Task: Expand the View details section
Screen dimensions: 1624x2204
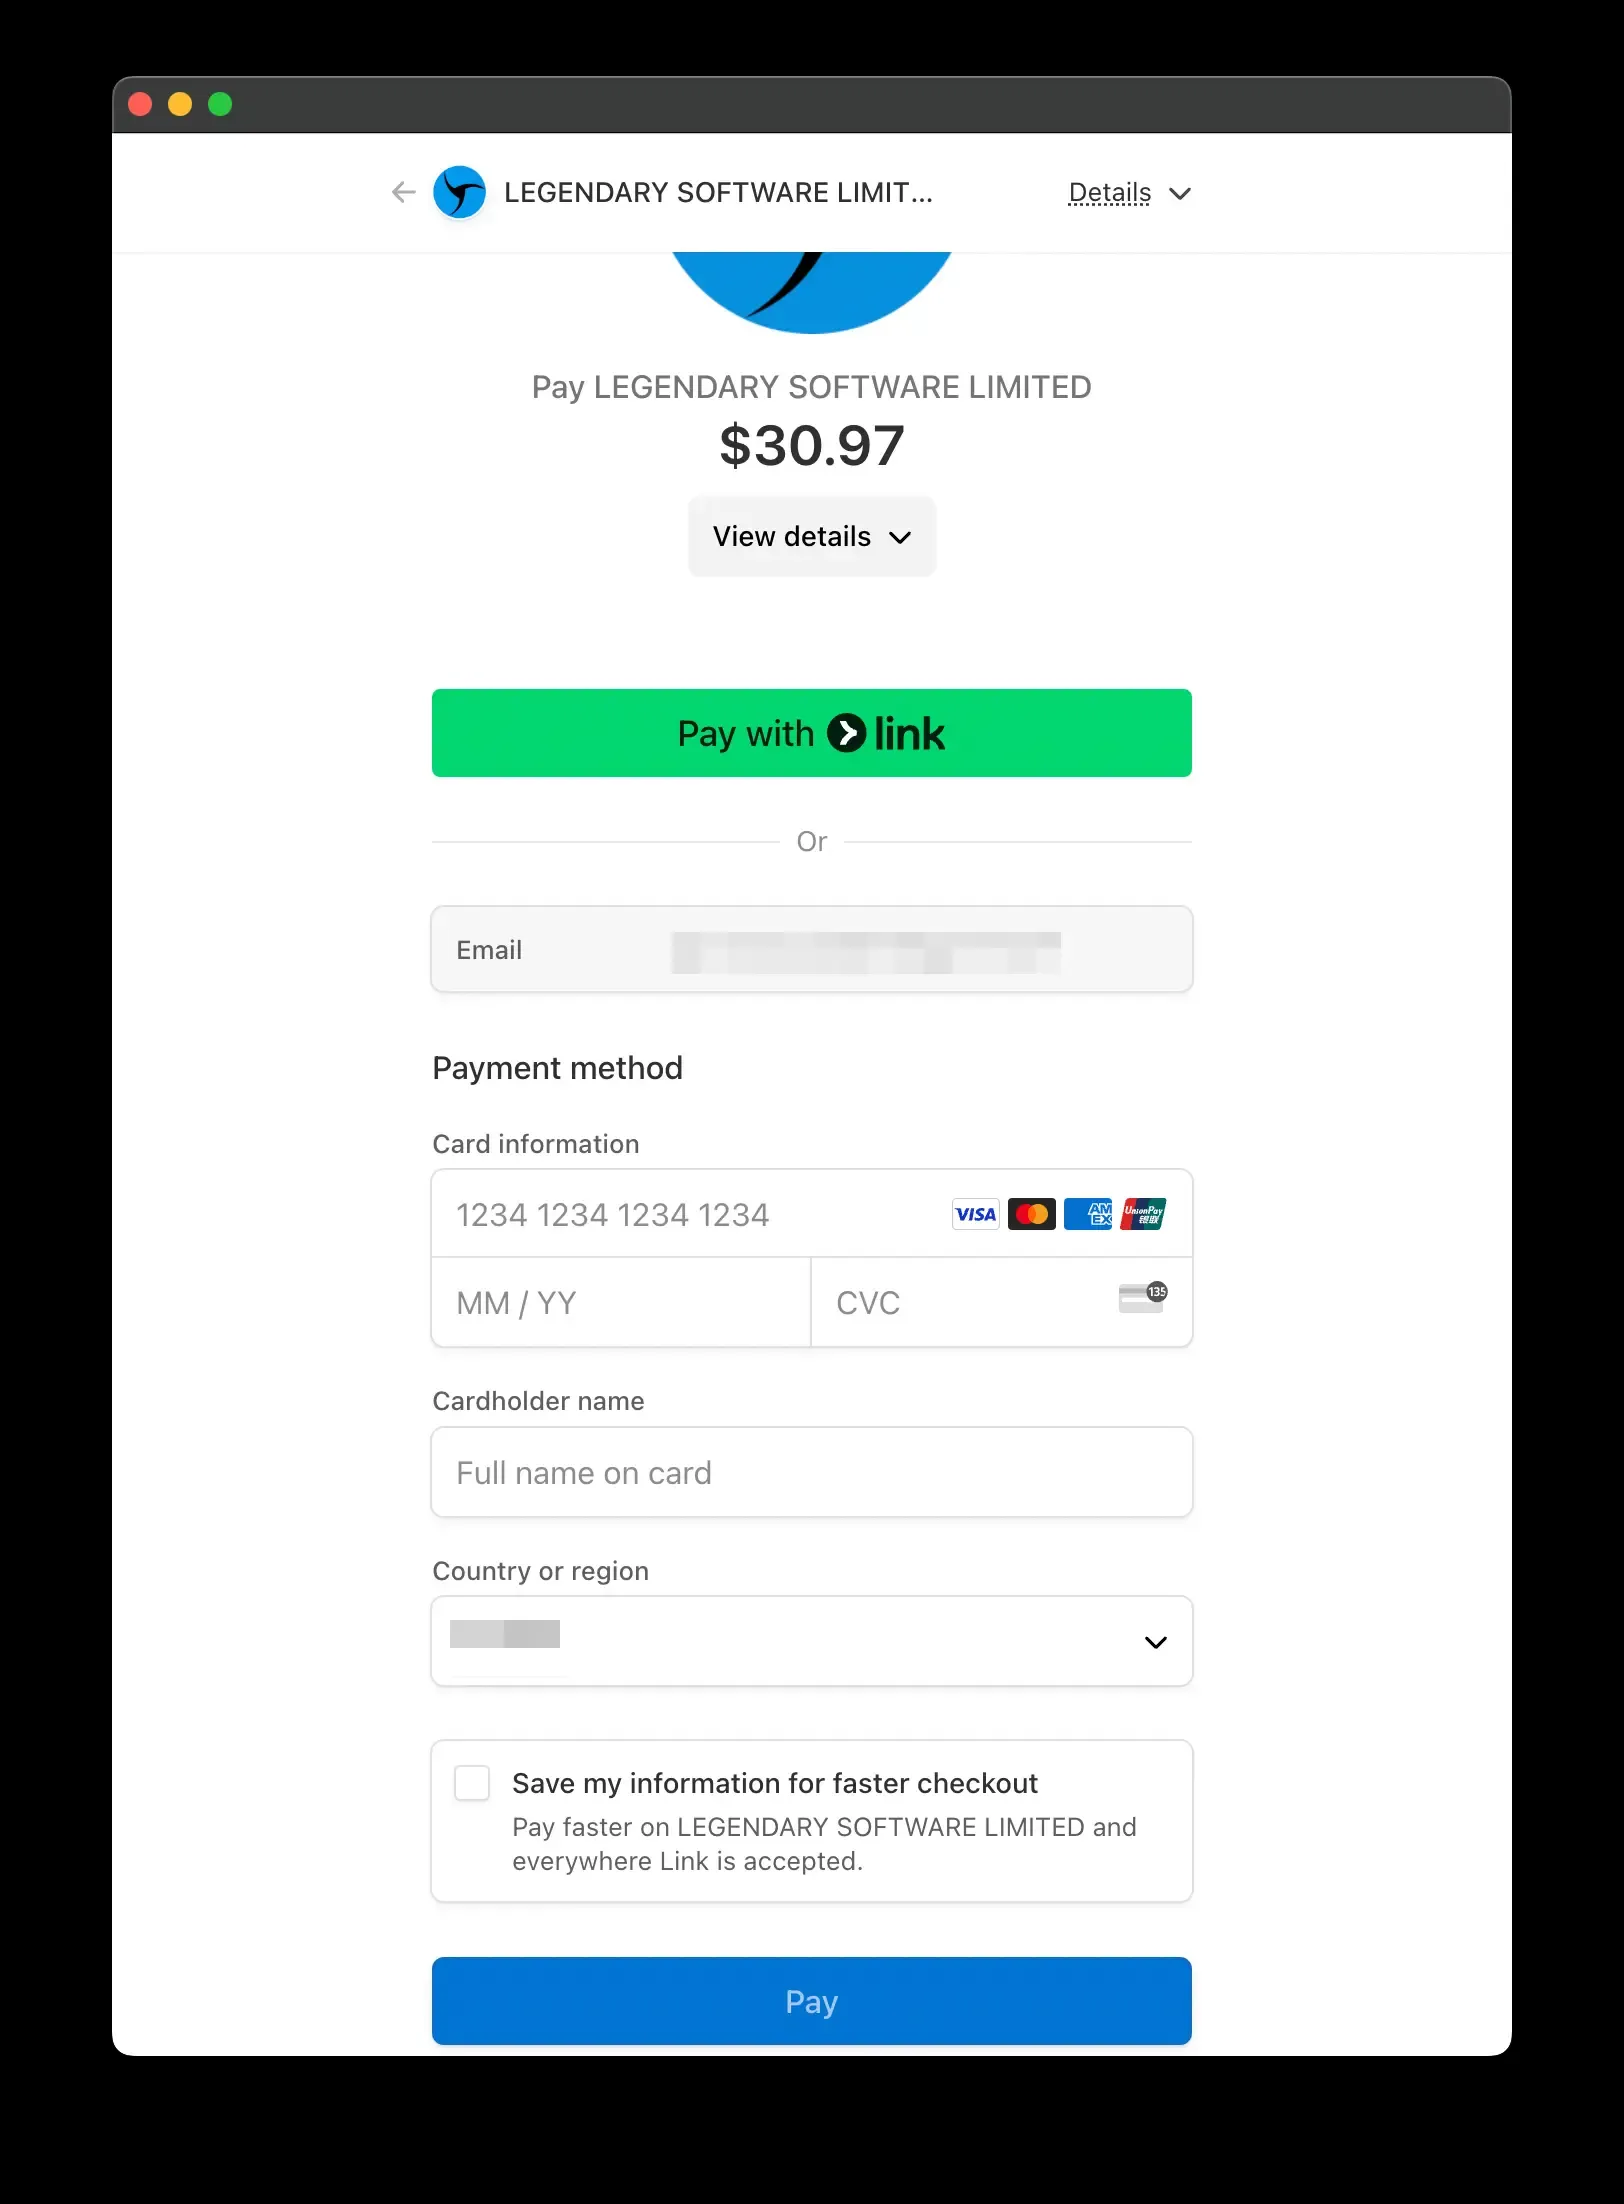Action: [x=811, y=536]
